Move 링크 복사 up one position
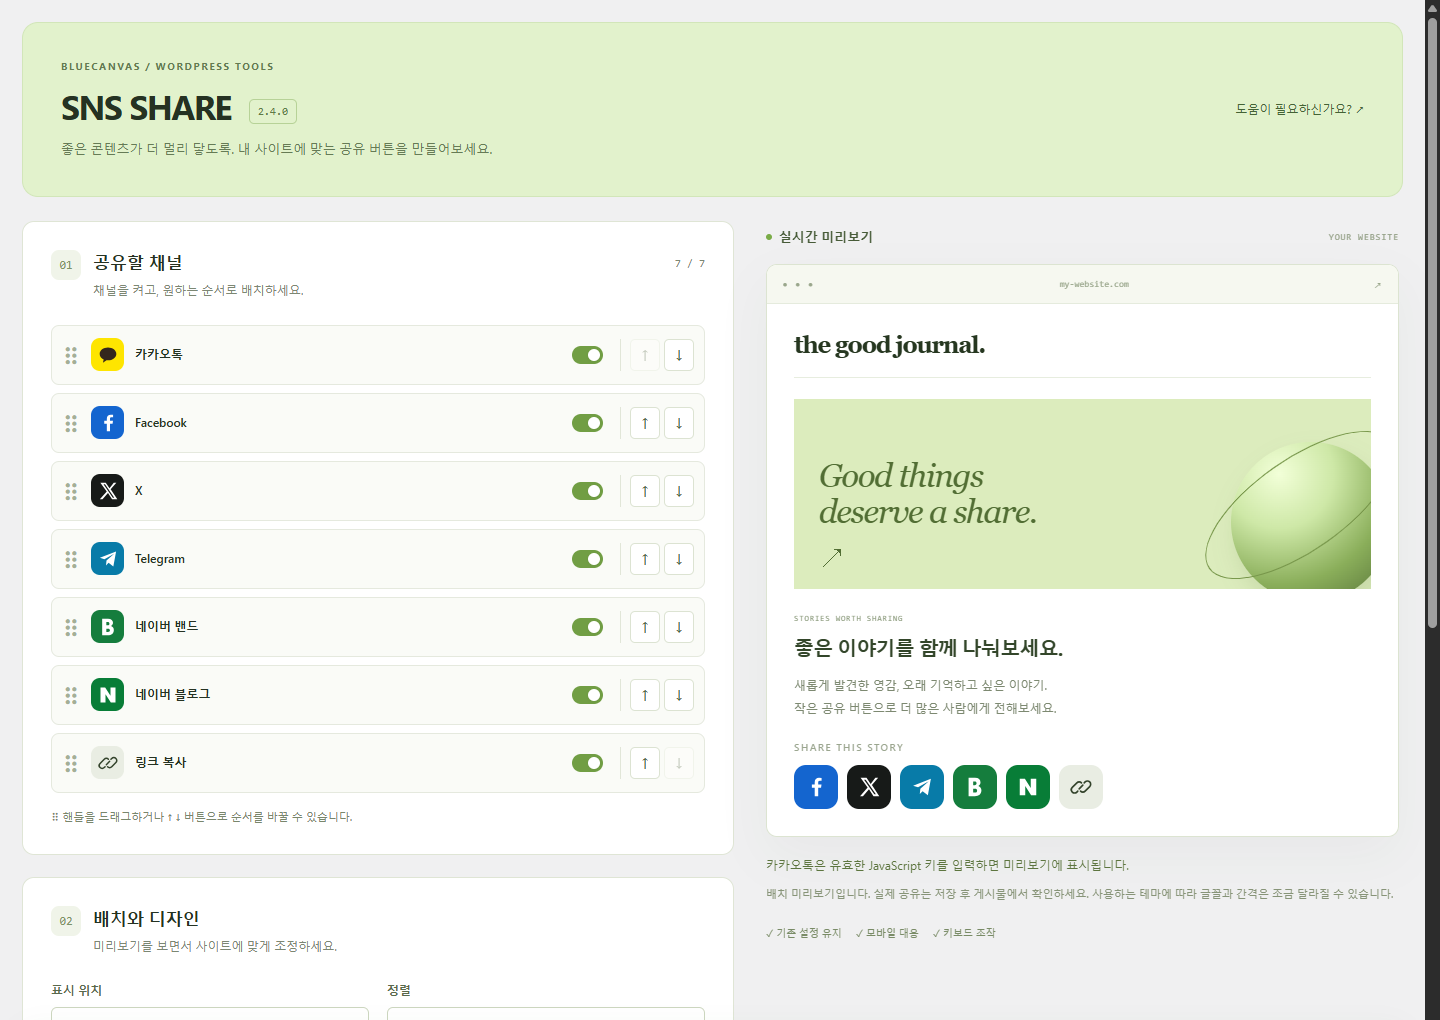The width and height of the screenshot is (1440, 1020). coord(645,763)
